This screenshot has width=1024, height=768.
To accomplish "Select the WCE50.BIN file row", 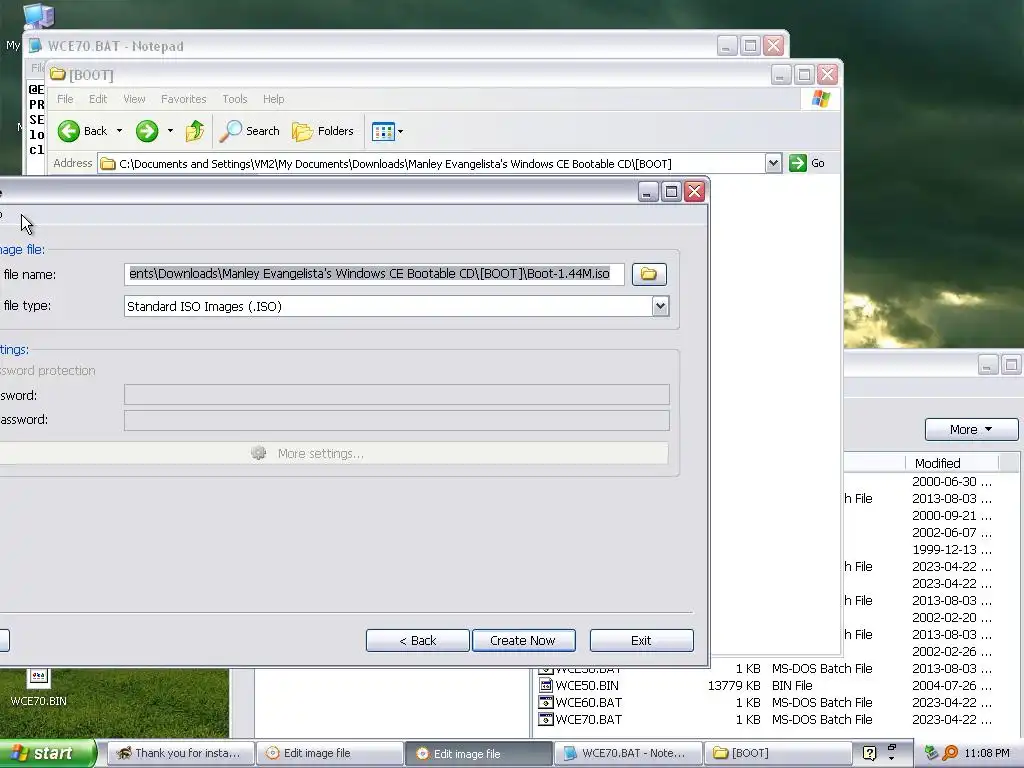I will (x=766, y=686).
